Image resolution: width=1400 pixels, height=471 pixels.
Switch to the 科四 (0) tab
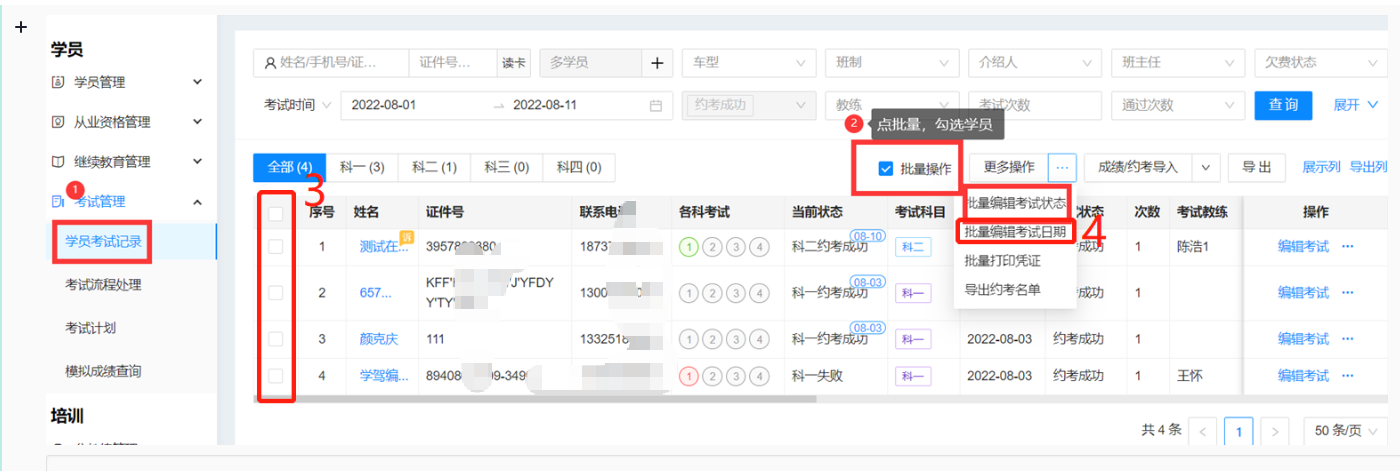point(579,168)
